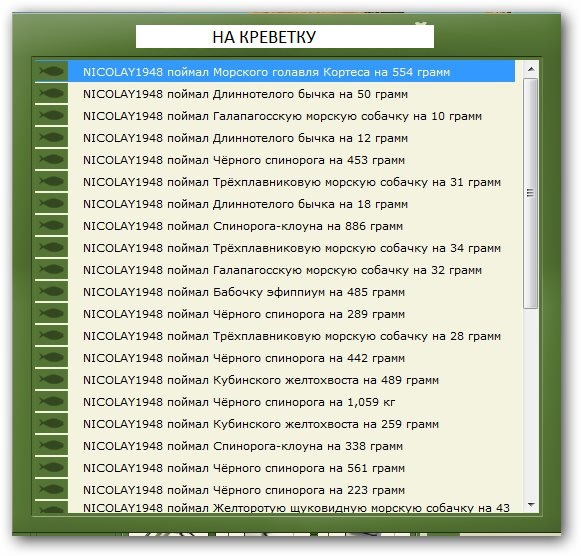581x556 pixels.
Task: Click fish icon beside Чёрного спинорога 223 грамм
Action: (x=52, y=489)
